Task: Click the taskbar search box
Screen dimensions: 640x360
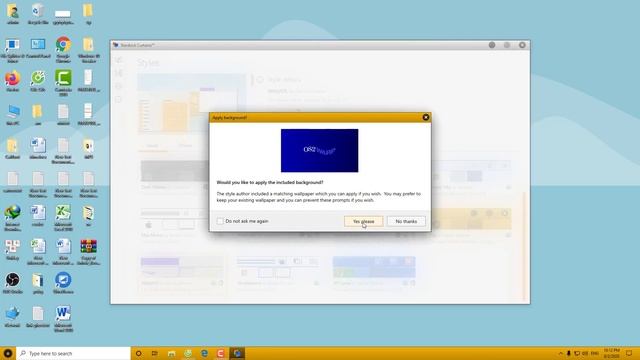Action: tap(73, 353)
